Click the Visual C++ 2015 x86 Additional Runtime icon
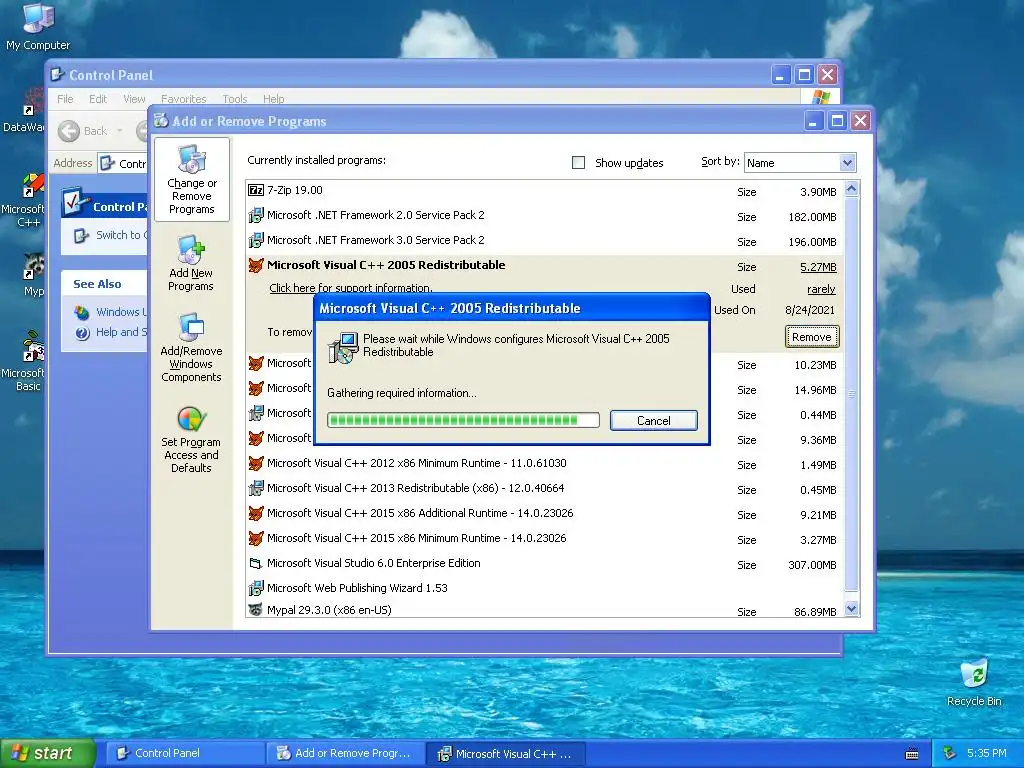This screenshot has width=1024, height=768. [256, 513]
